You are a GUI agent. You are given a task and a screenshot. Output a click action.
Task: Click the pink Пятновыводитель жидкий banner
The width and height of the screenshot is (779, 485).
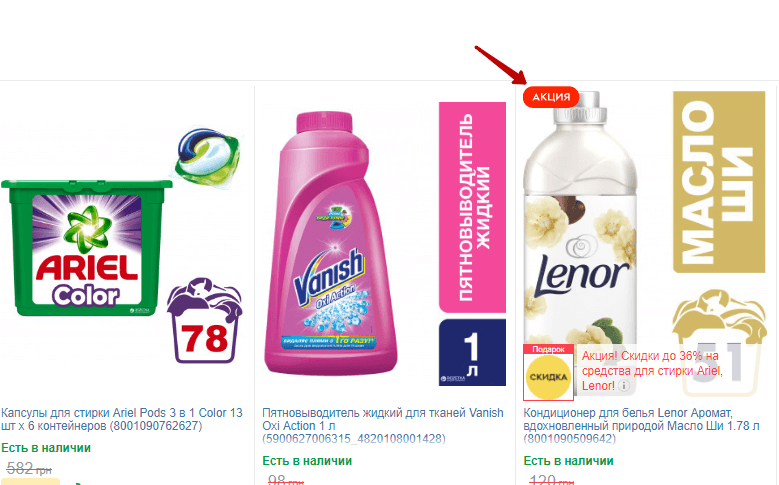pyautogui.click(x=472, y=207)
